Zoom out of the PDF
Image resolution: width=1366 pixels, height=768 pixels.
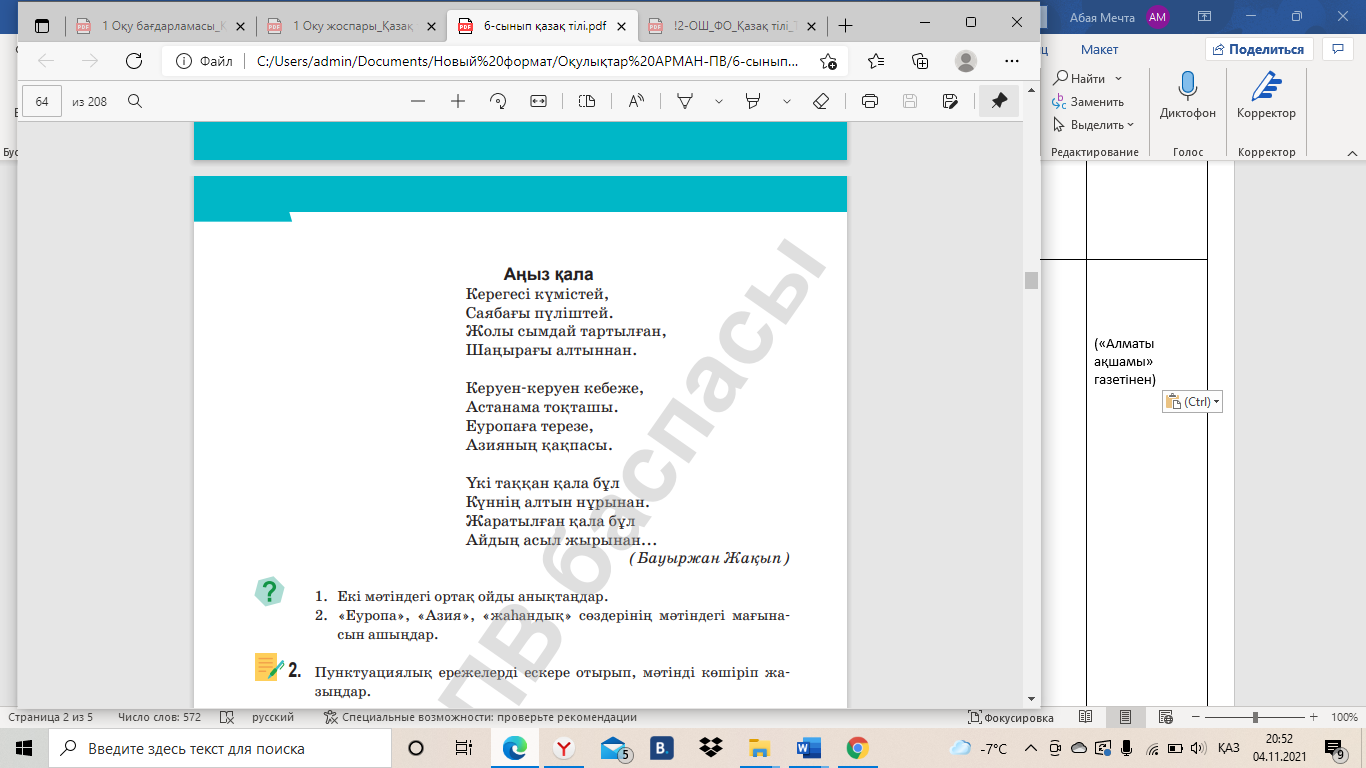[418, 101]
